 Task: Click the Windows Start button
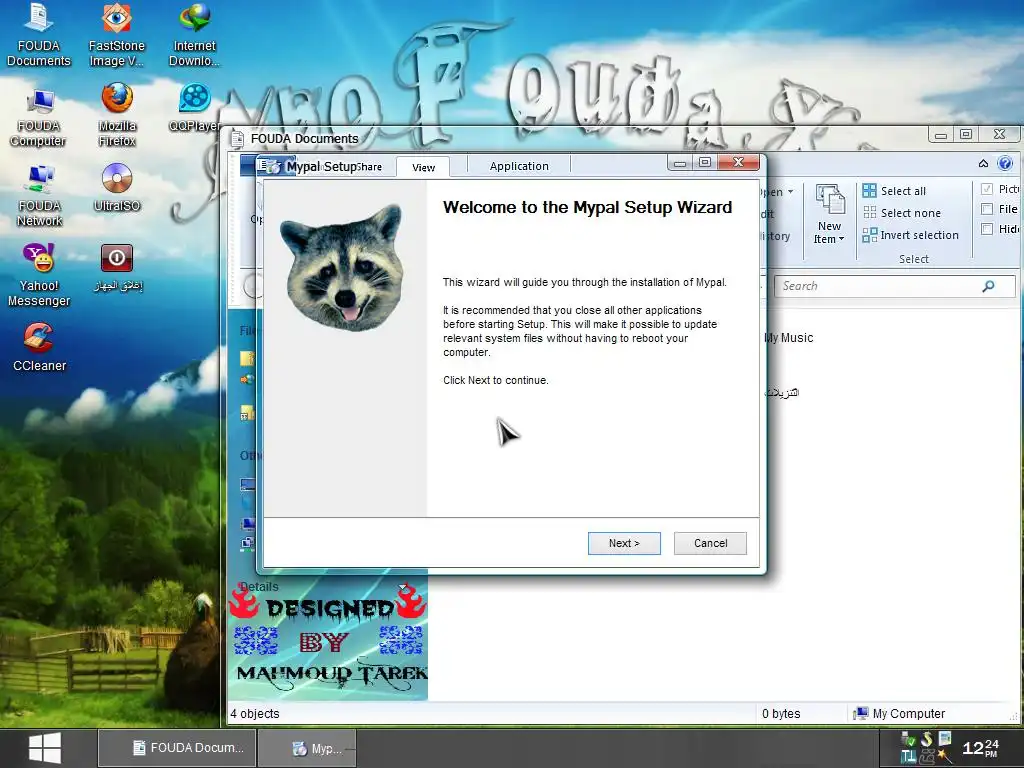click(45, 748)
